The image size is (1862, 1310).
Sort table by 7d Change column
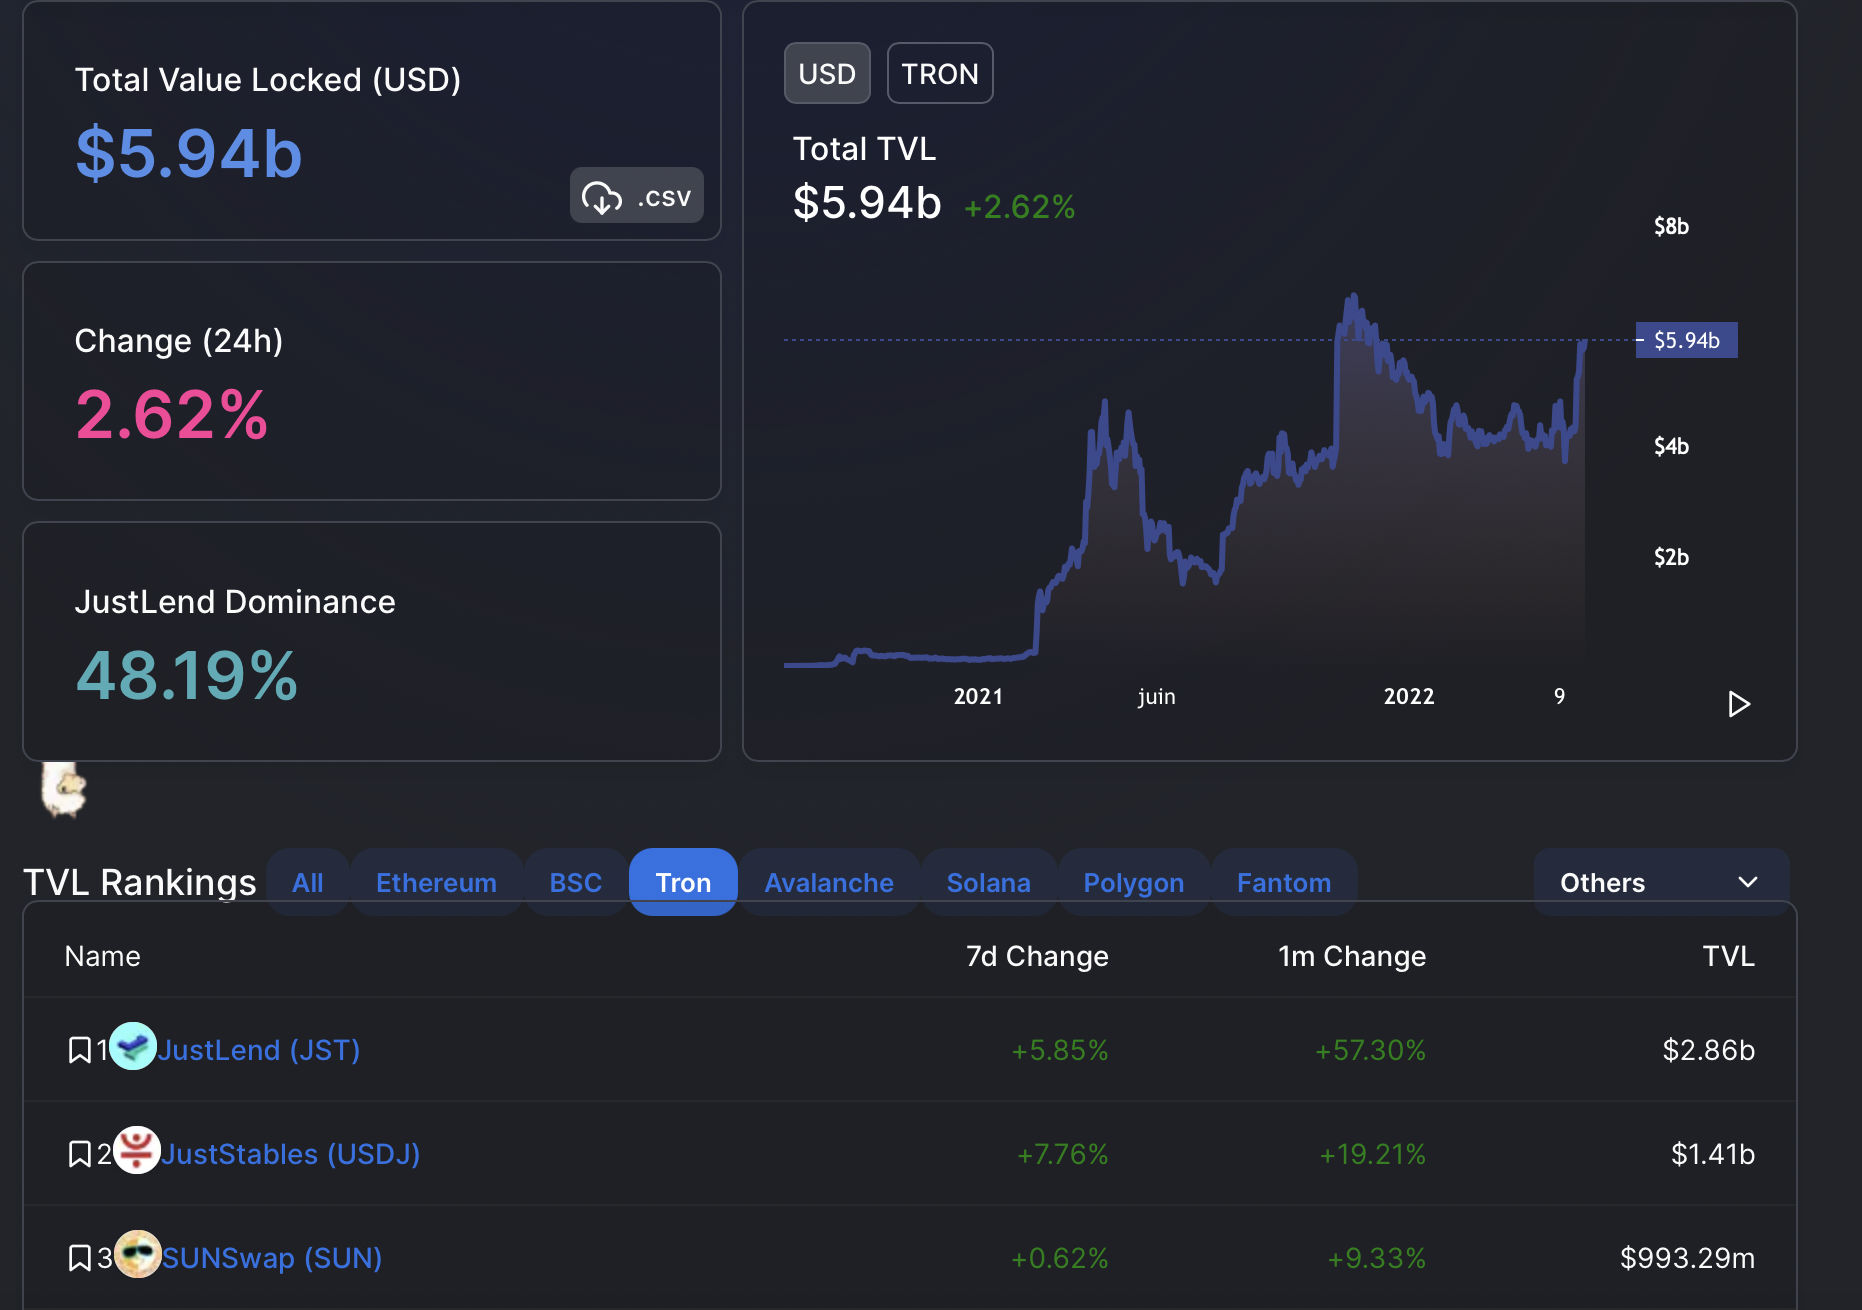pyautogui.click(x=1037, y=956)
